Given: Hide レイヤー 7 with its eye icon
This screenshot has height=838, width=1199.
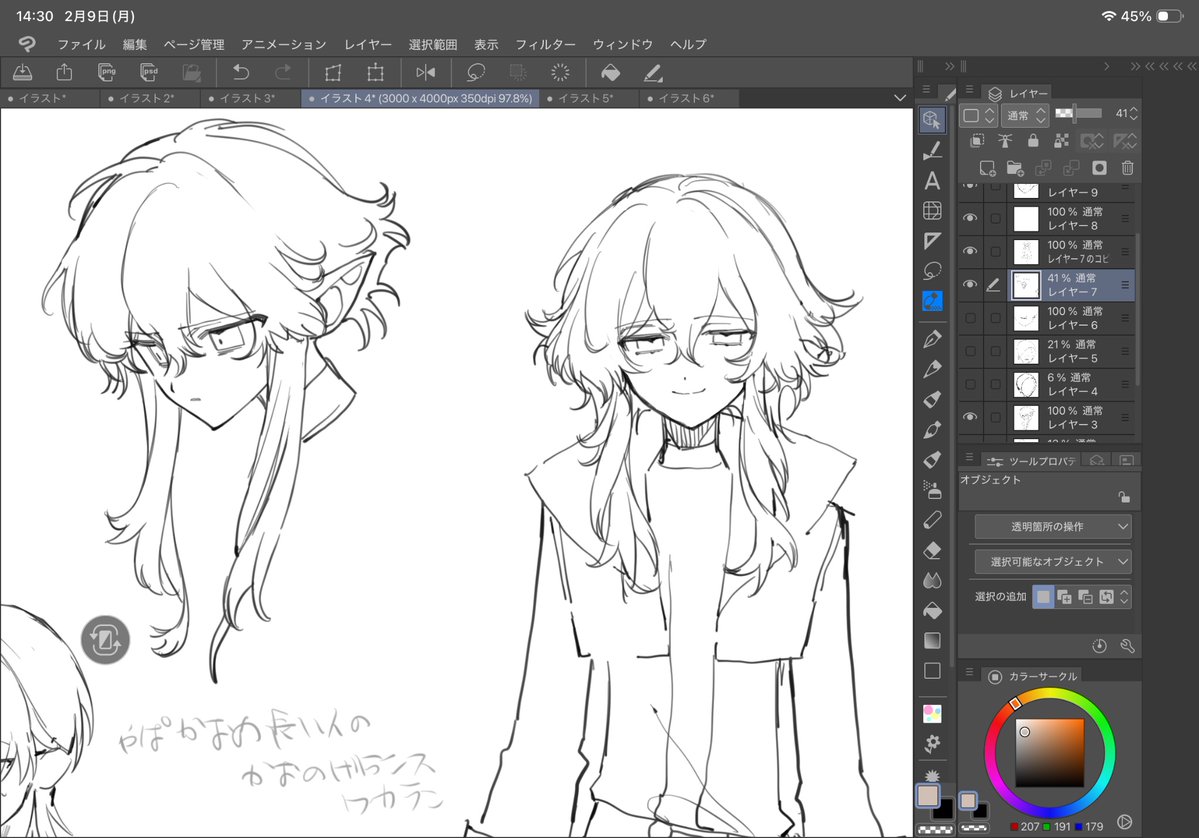Looking at the screenshot, I should tap(970, 284).
